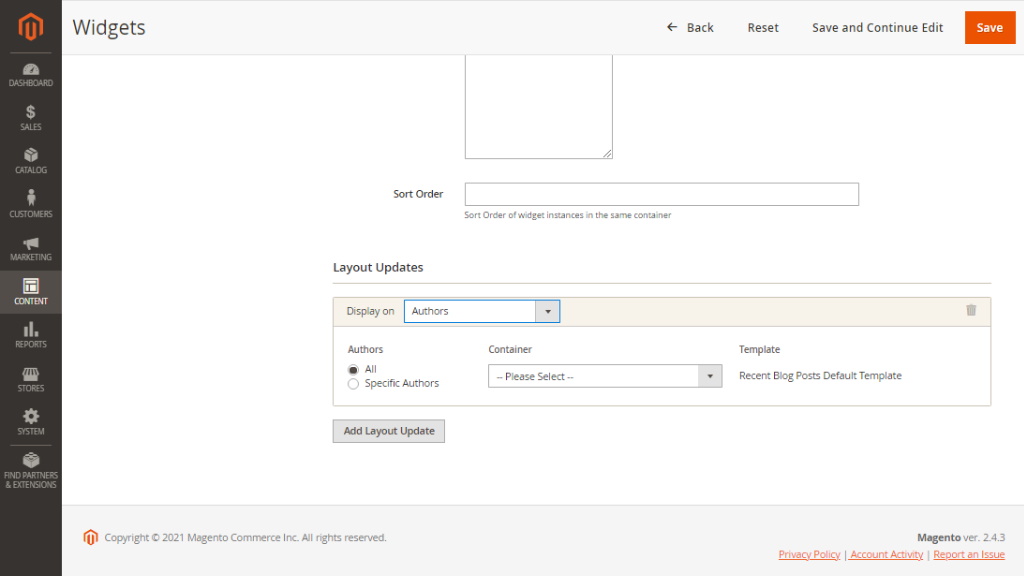The height and width of the screenshot is (576, 1024).
Task: Click Save and Continue Edit
Action: (x=877, y=27)
